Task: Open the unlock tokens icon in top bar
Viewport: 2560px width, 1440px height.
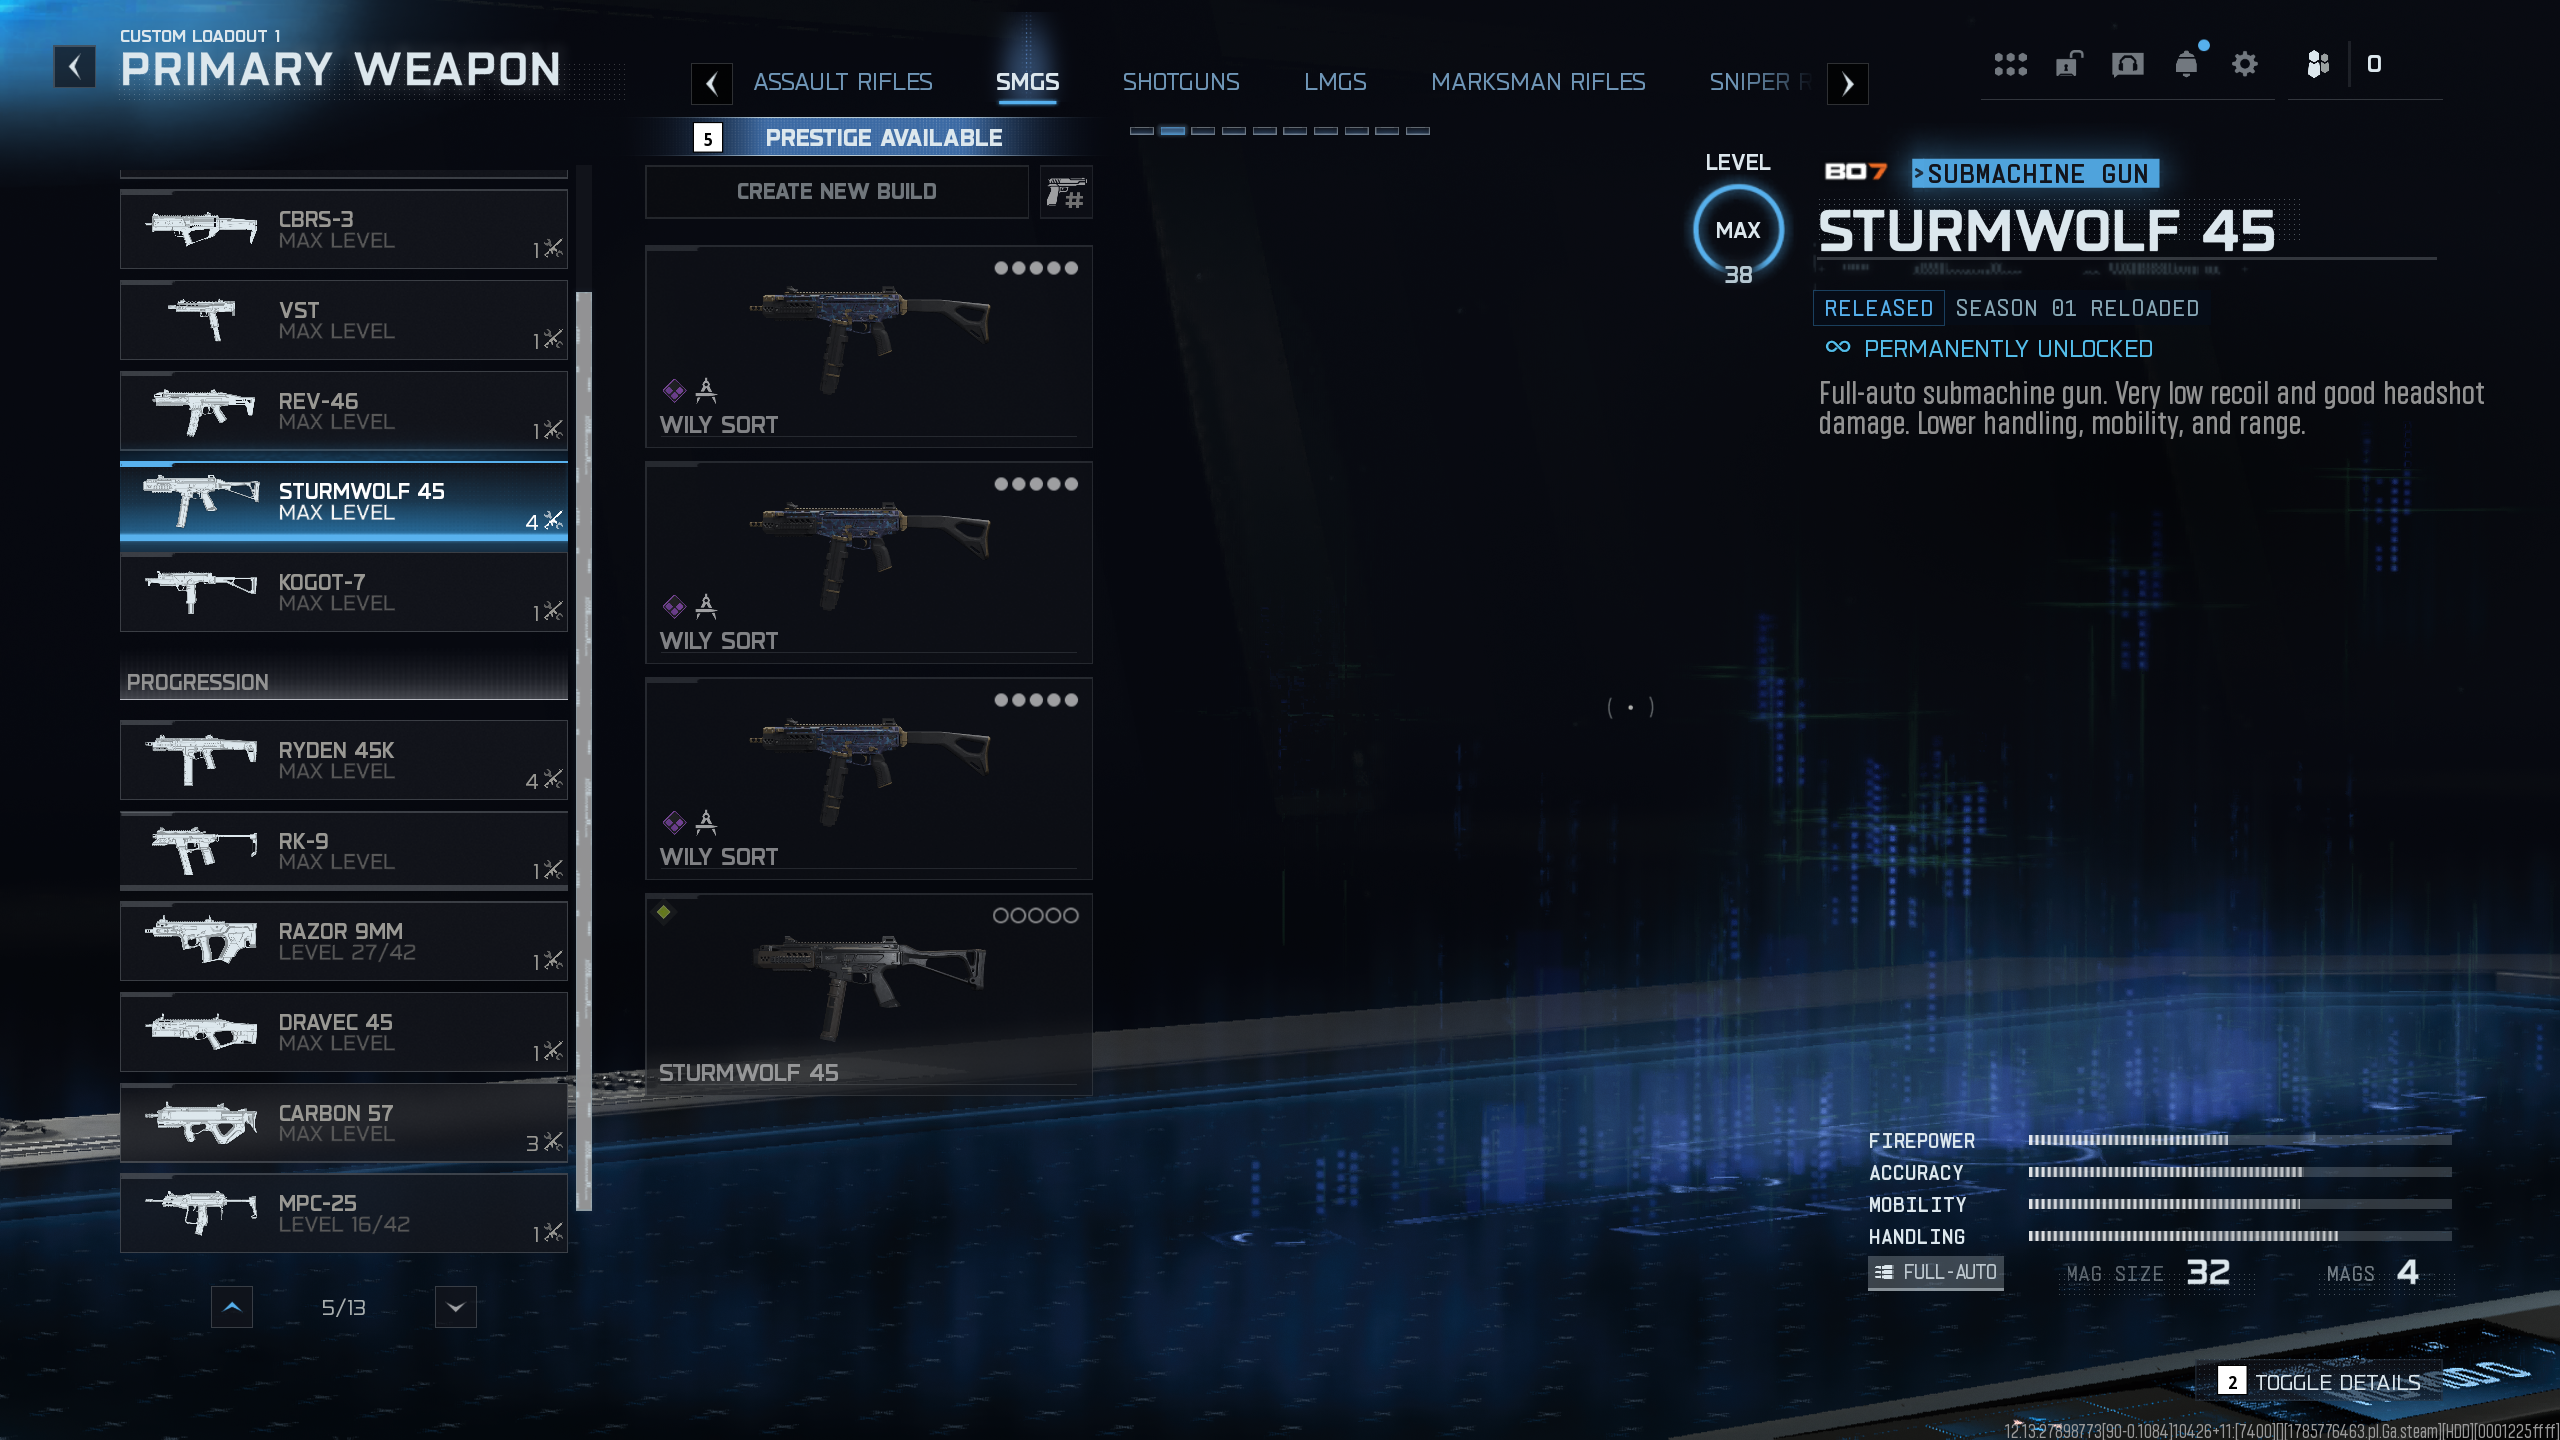Action: click(2068, 65)
